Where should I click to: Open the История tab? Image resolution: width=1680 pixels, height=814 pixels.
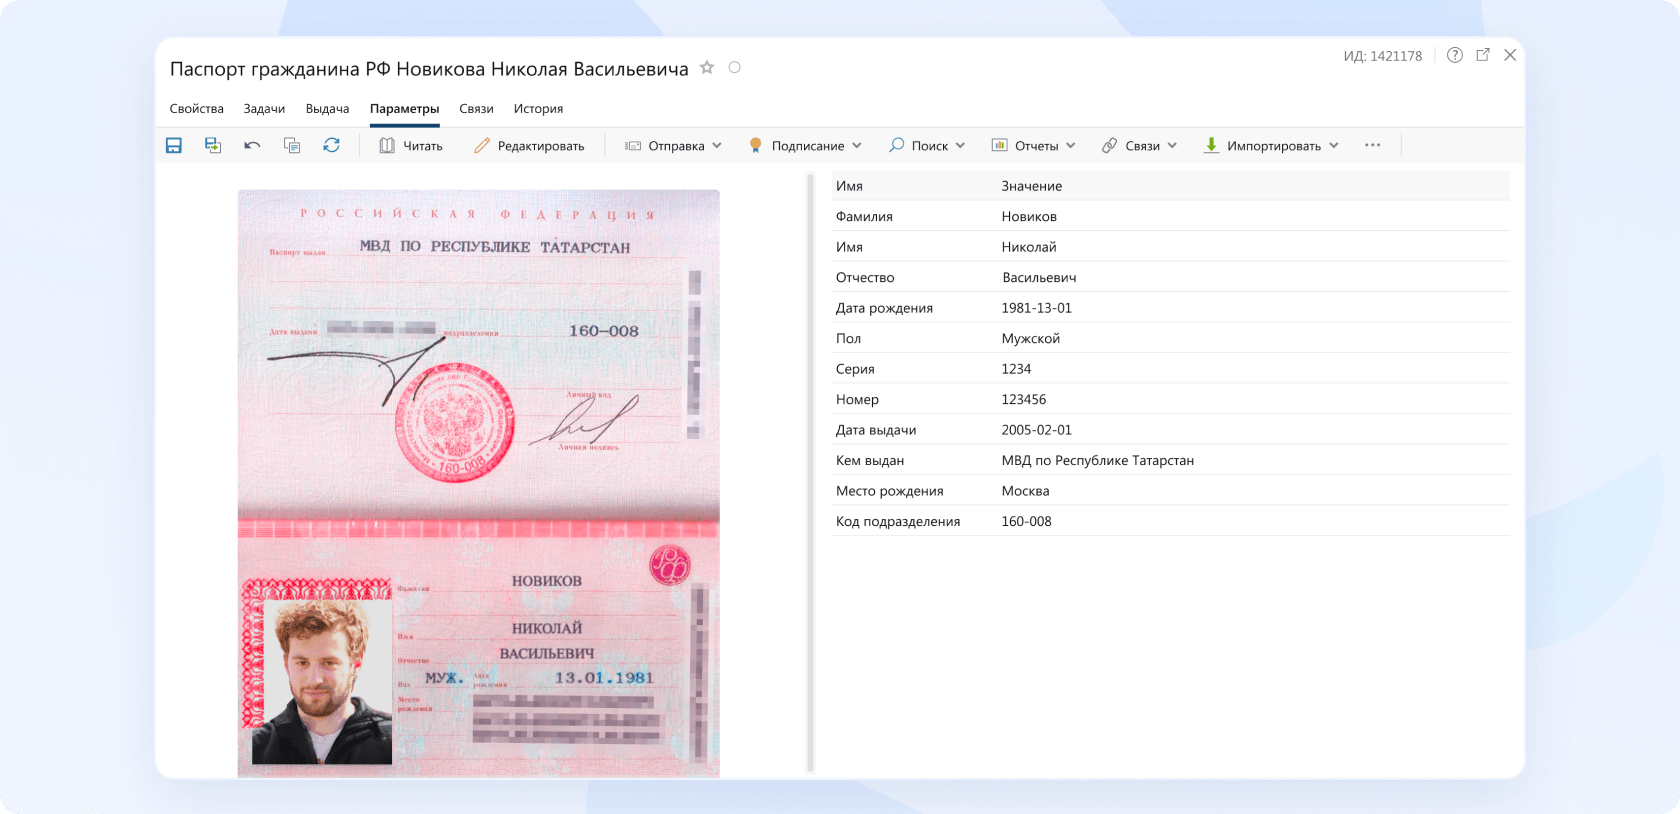(x=538, y=109)
